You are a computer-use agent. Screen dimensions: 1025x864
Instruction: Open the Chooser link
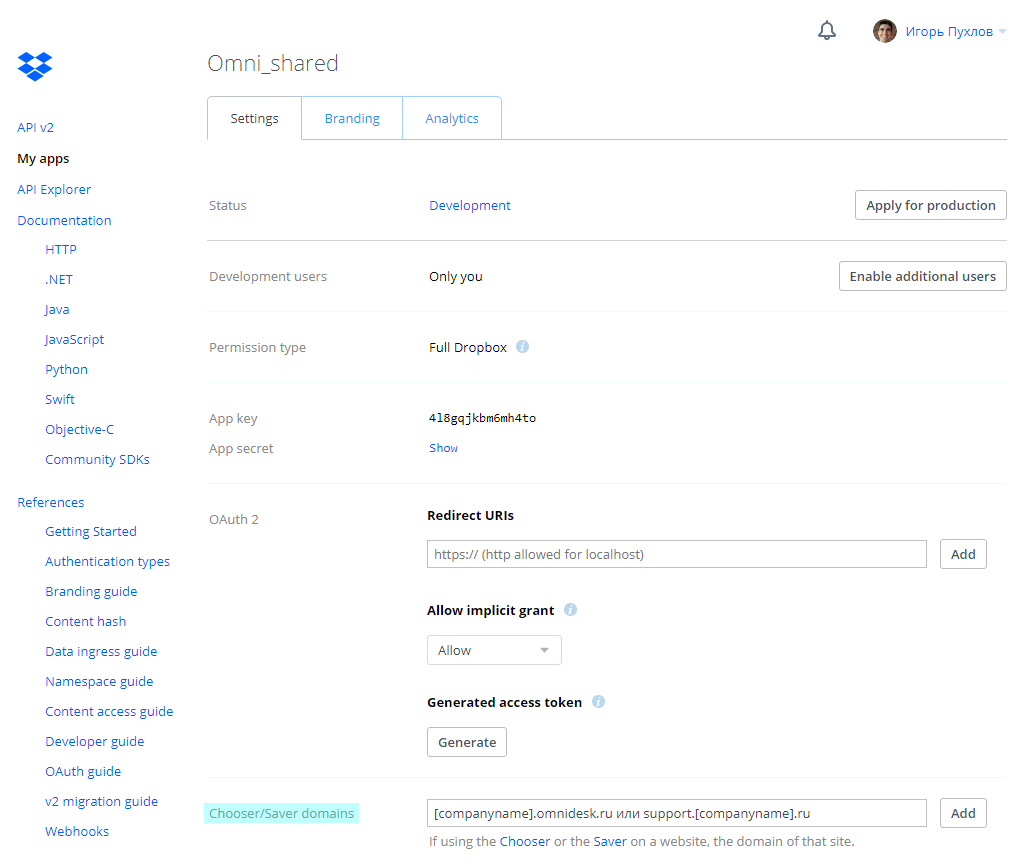coord(525,842)
